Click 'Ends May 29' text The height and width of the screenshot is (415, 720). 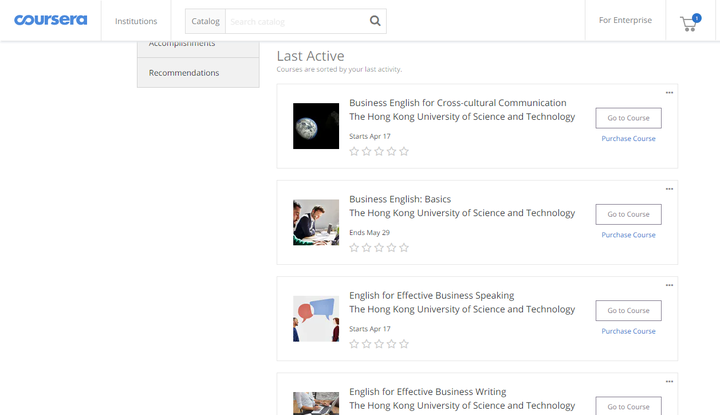[369, 233]
